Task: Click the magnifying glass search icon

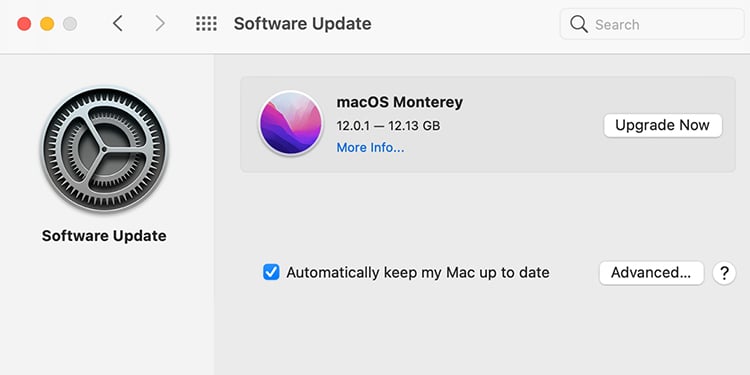Action: pos(579,24)
